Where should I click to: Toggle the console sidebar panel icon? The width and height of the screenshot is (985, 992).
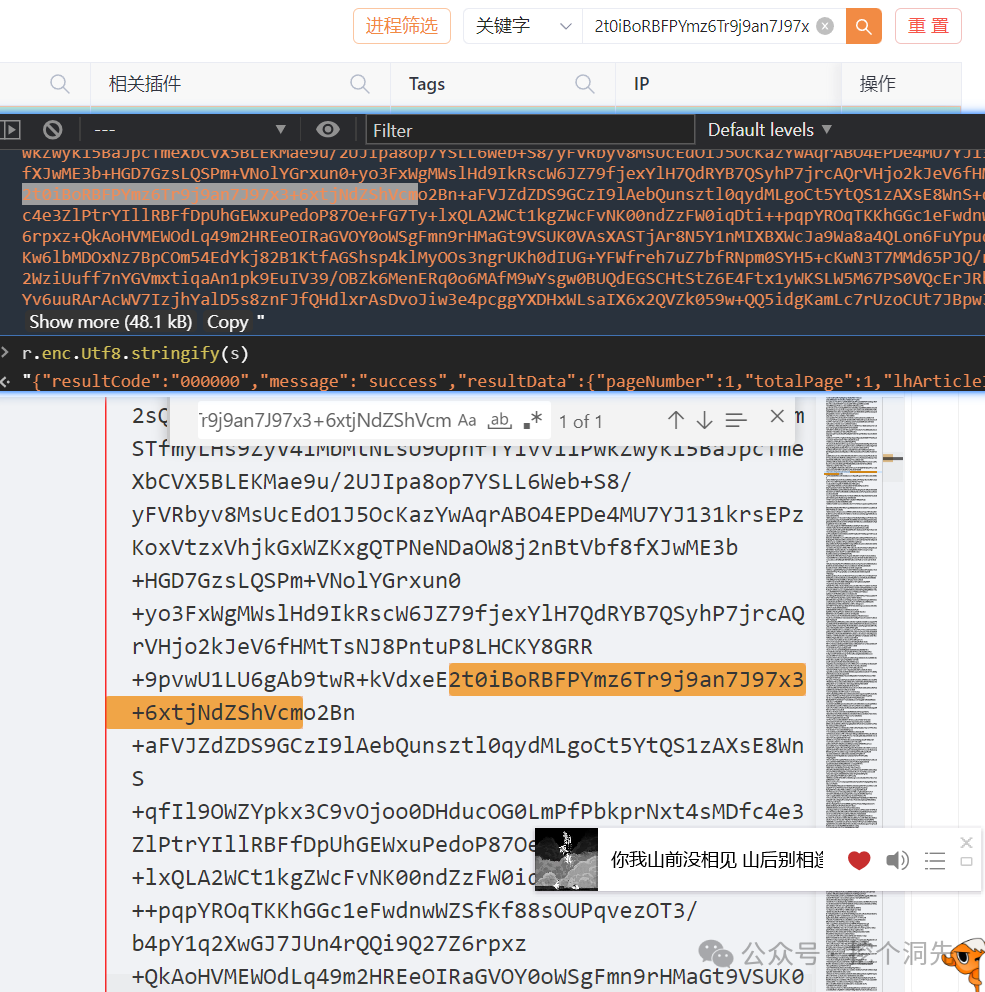pos(10,130)
